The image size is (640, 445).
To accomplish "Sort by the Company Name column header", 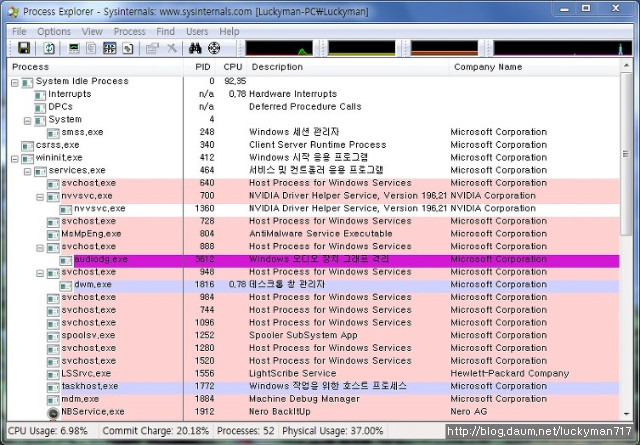I will tap(534, 67).
